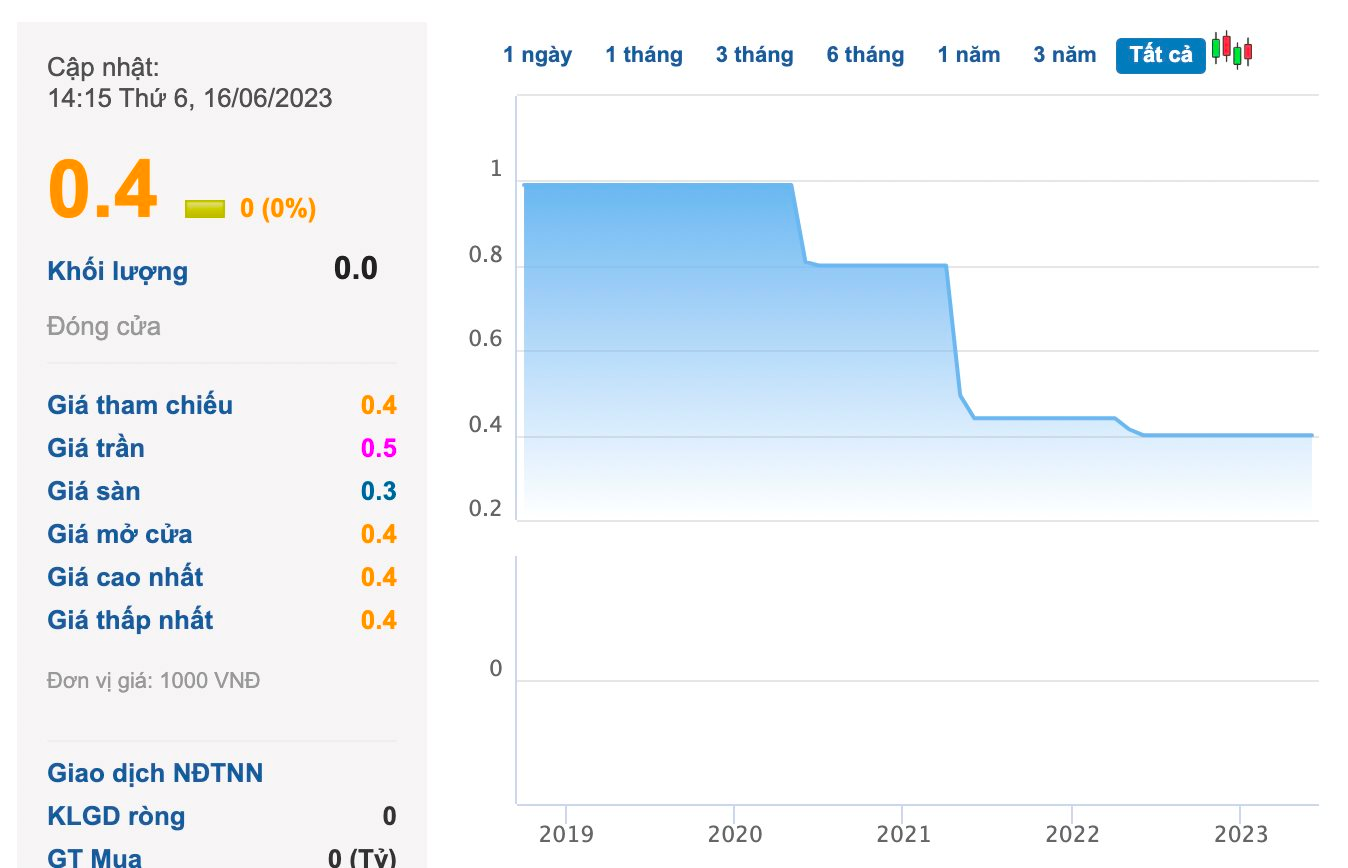
Task: Click the "Giá trần" ceiling price value
Action: tap(379, 448)
